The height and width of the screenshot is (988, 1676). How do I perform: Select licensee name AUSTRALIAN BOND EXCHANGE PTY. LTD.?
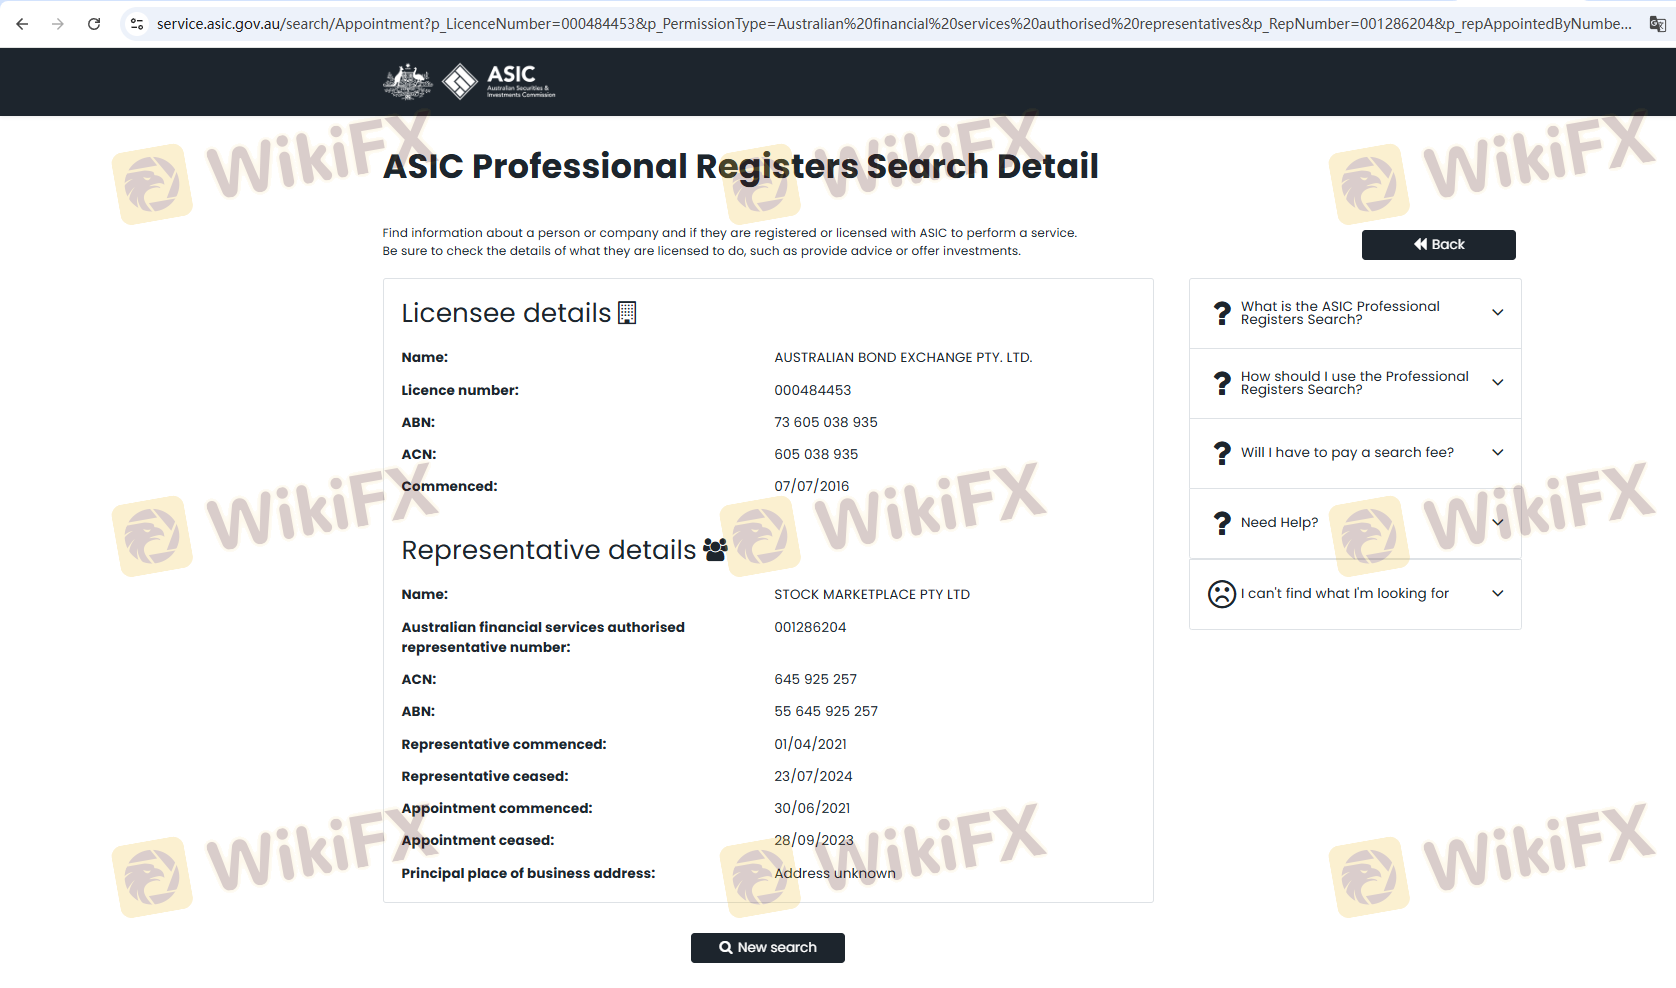tap(903, 358)
